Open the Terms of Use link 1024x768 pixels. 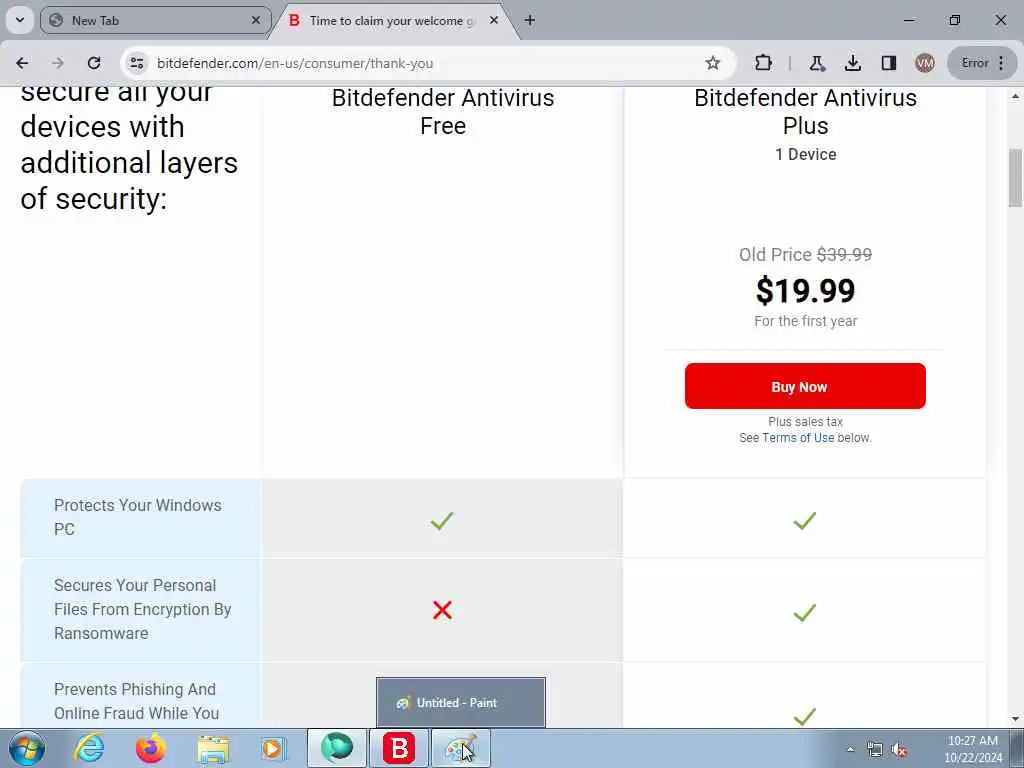coord(798,438)
